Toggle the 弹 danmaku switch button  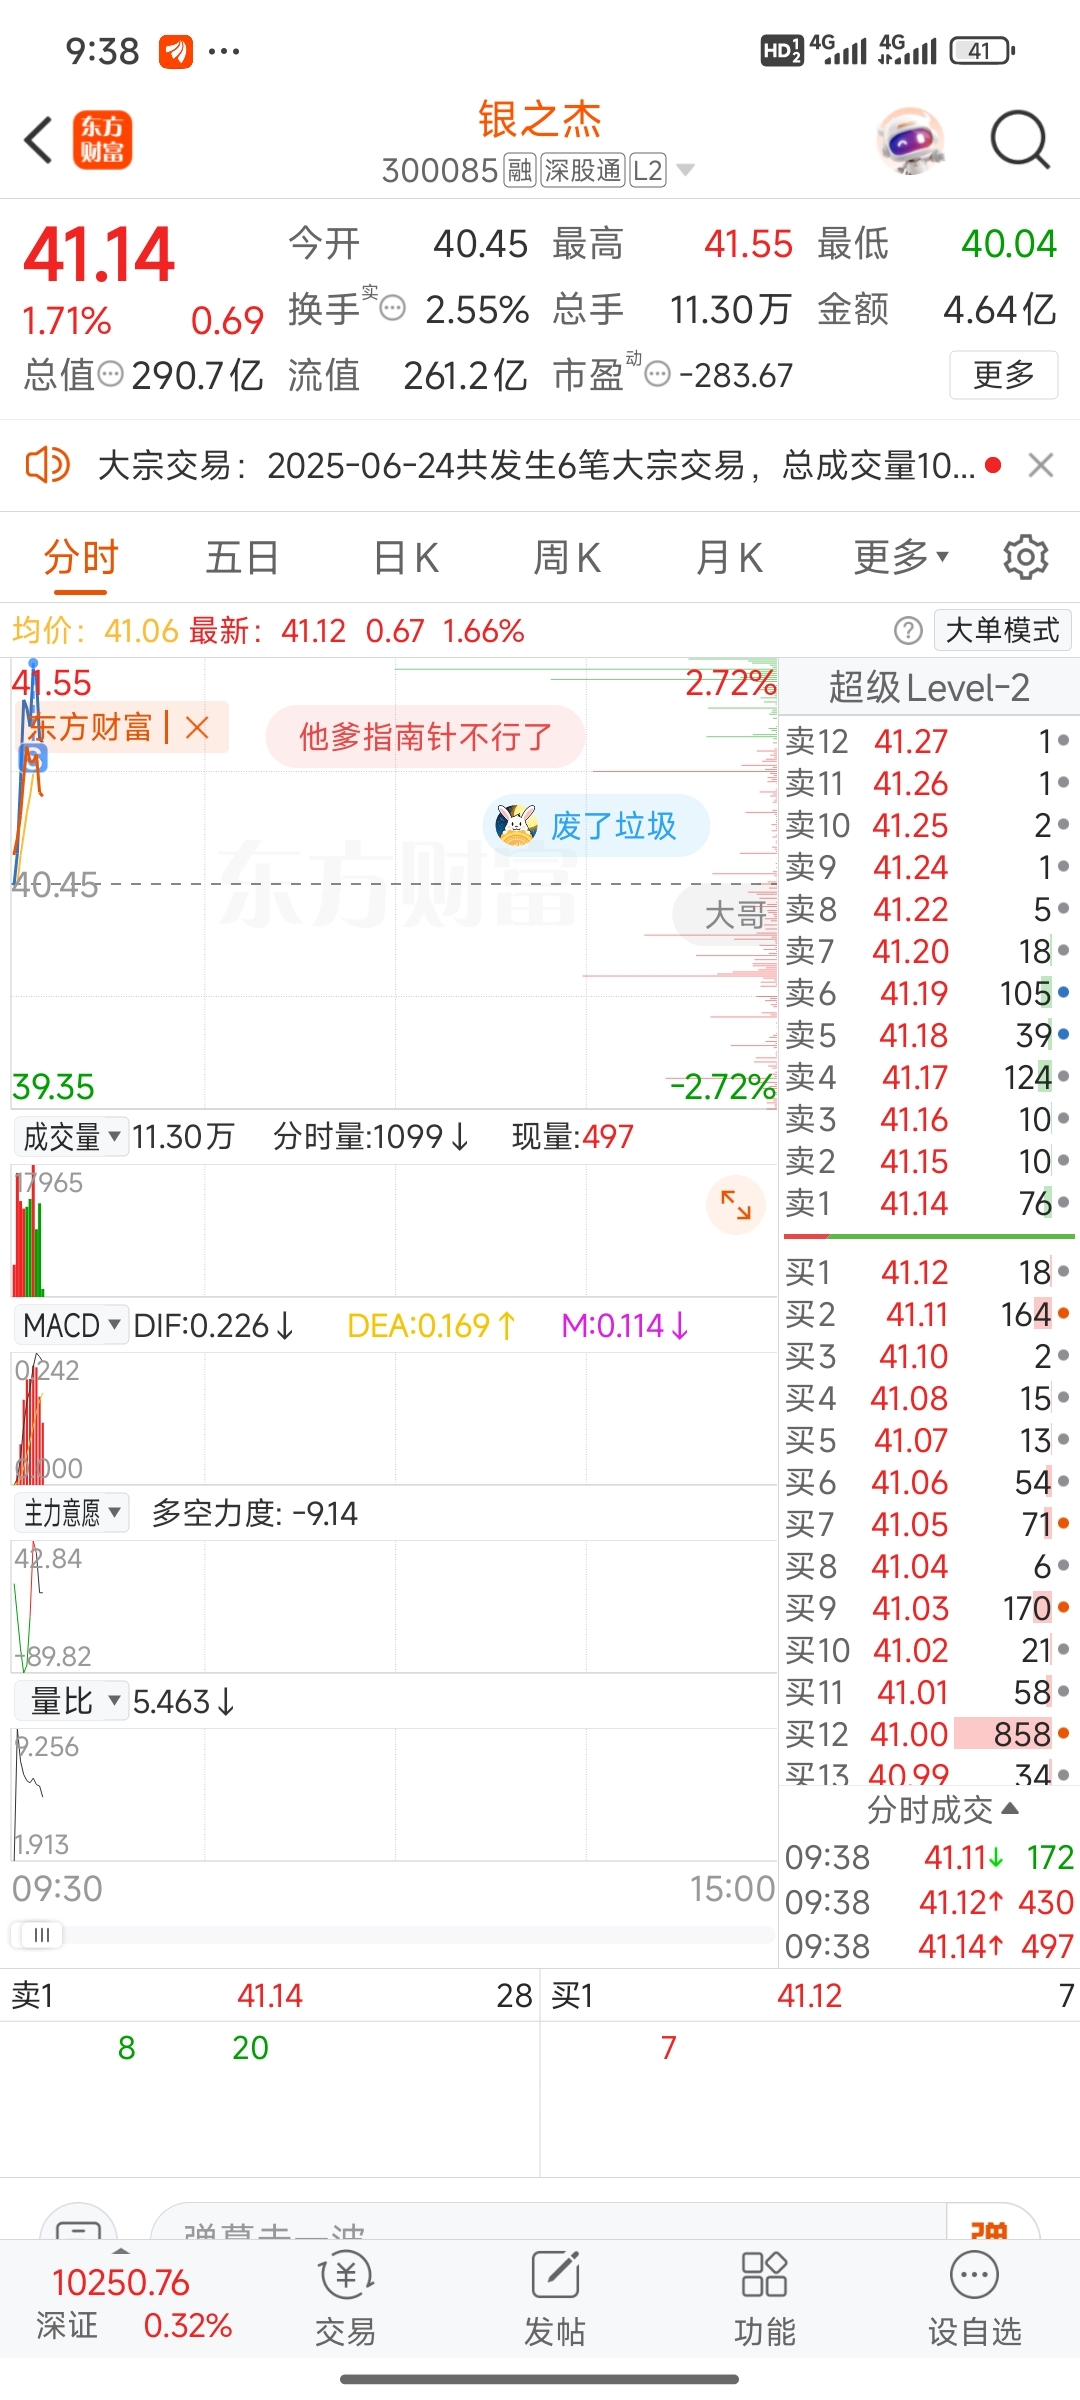[x=992, y=2224]
